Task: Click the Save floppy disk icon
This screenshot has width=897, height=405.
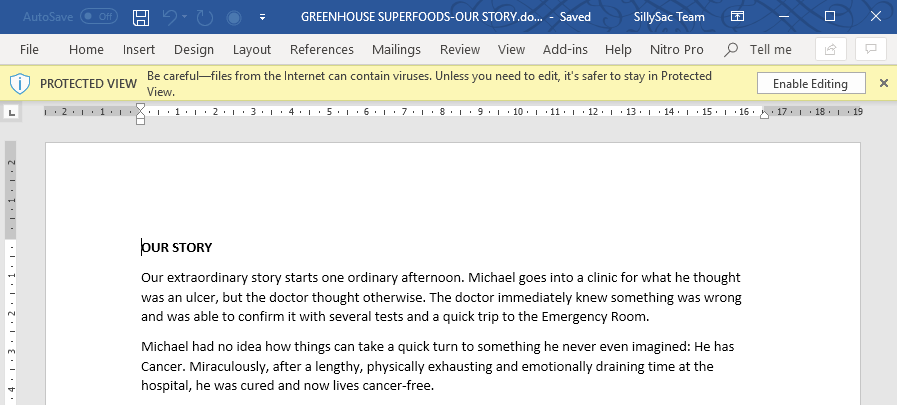Action: coord(141,17)
